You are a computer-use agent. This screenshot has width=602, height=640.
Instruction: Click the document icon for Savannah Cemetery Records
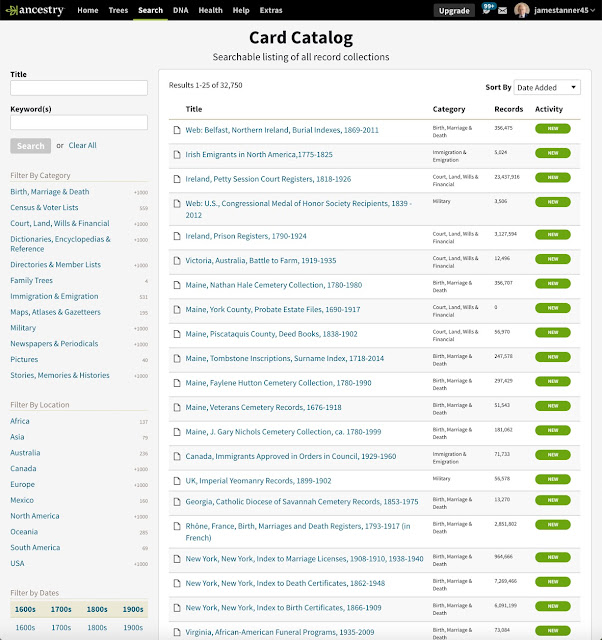[x=177, y=502]
